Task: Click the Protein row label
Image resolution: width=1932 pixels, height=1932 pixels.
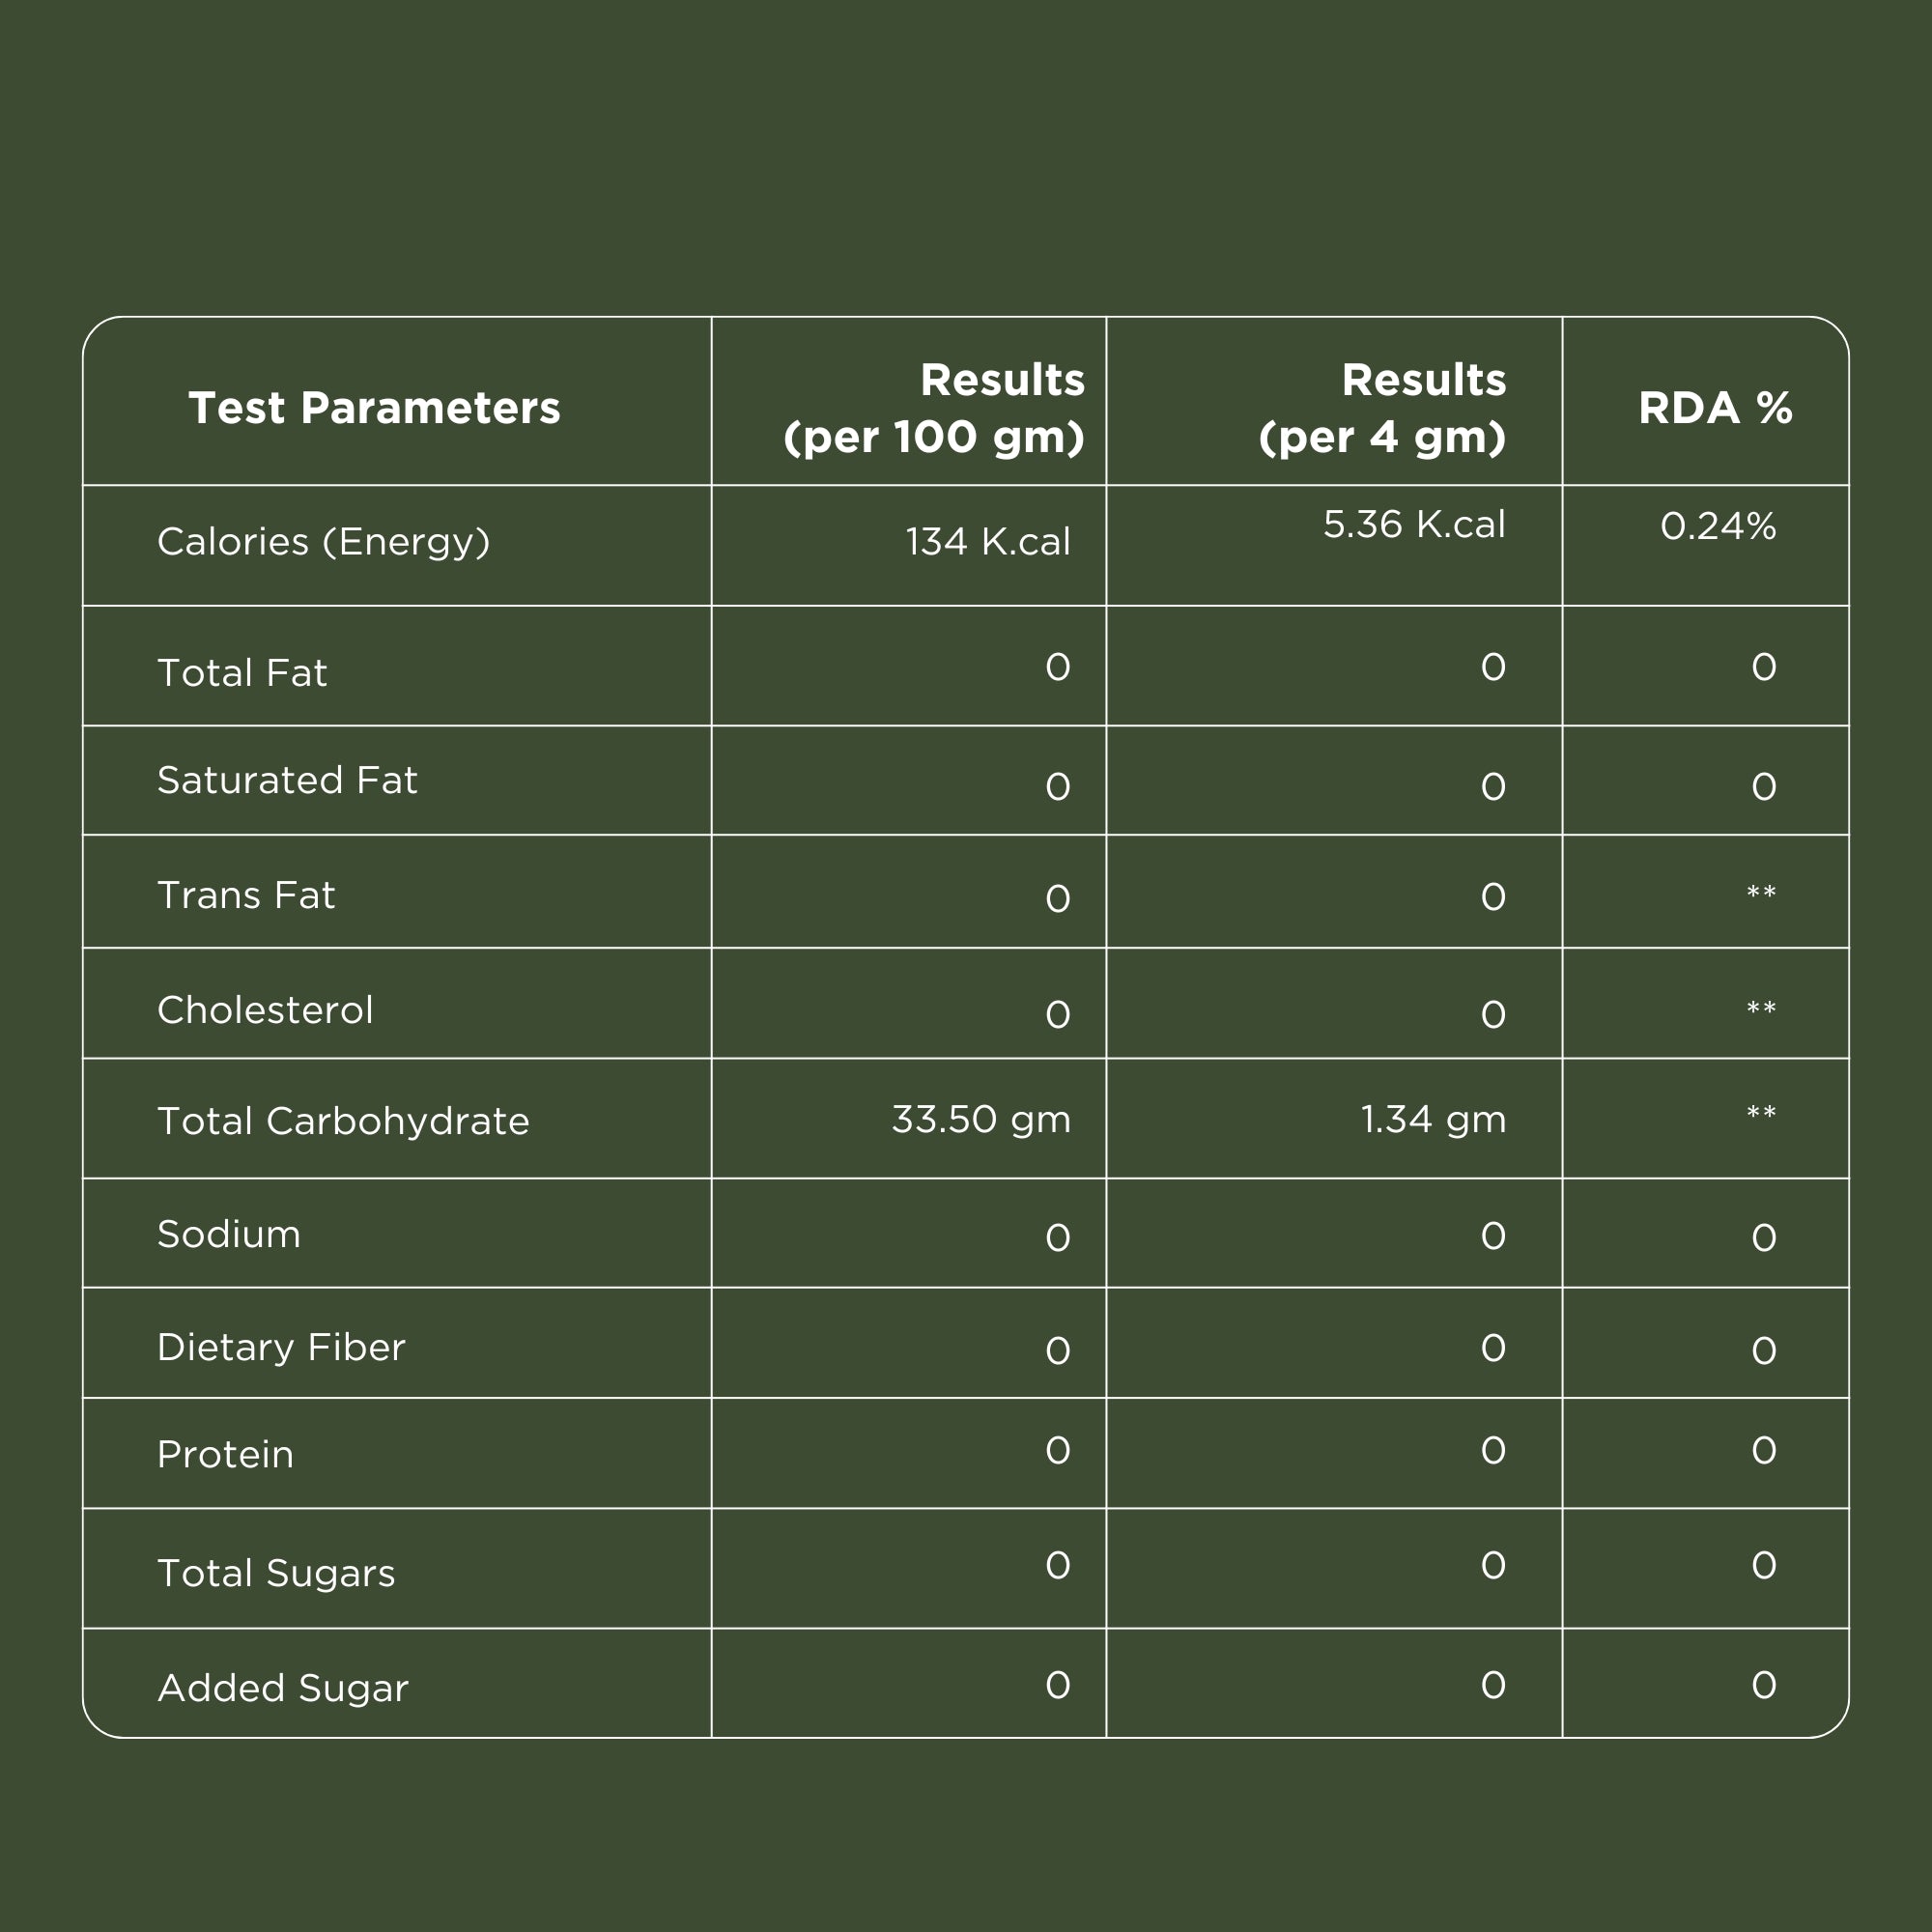Action: click(226, 1454)
